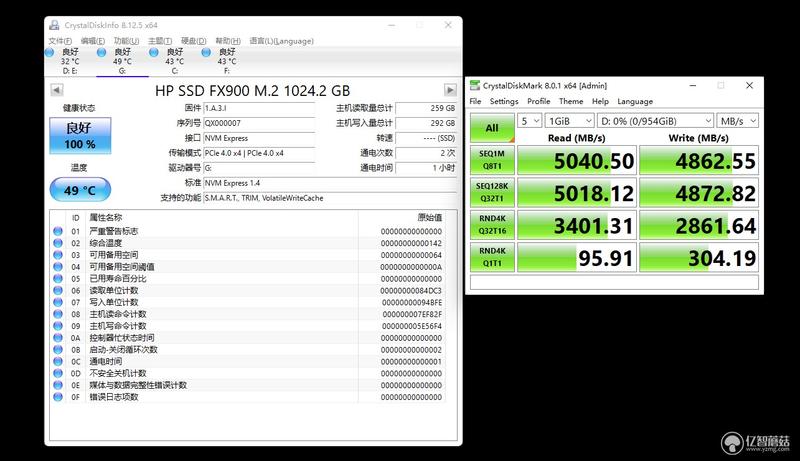Click status orb for attribute 04 可用备用空间阈值
Image resolution: width=800 pixels, height=461 pixels.
point(58,267)
